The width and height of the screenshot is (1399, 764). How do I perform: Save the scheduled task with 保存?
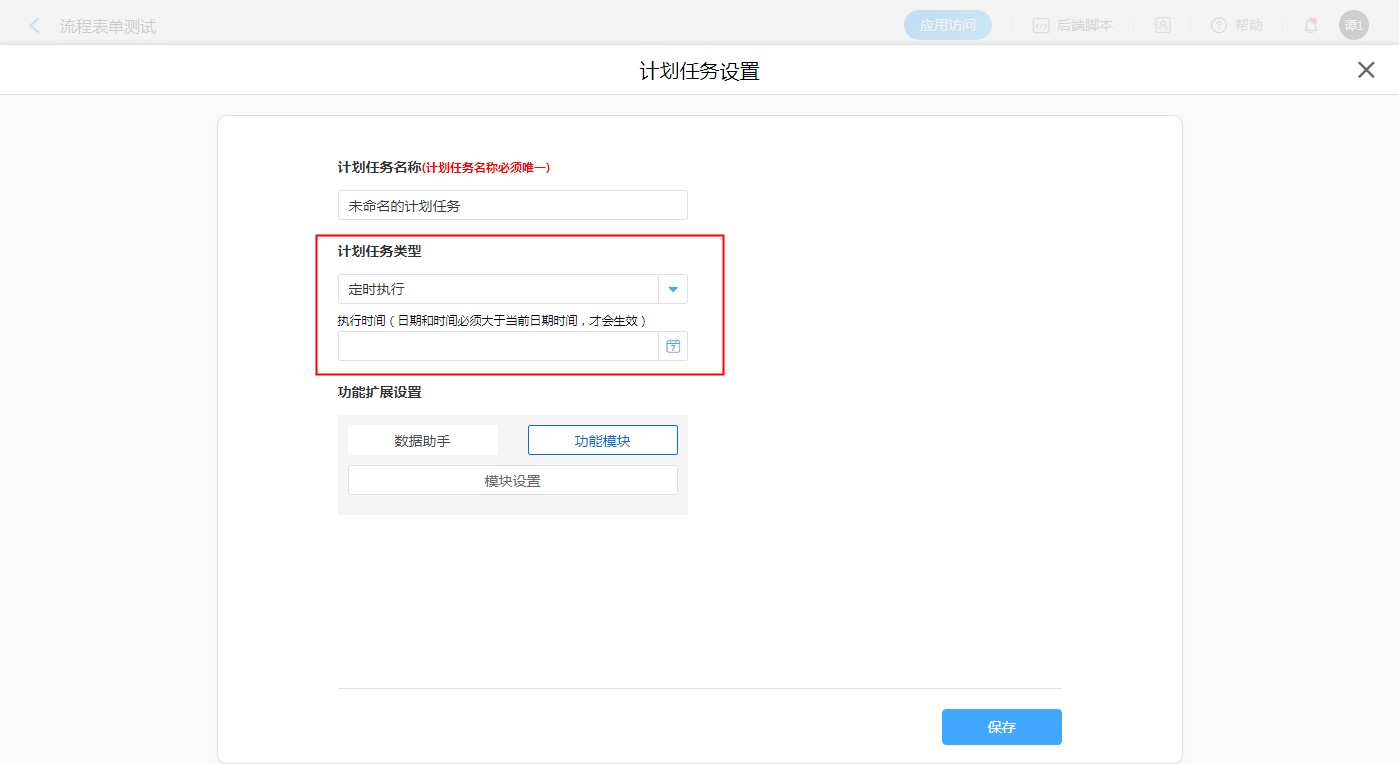click(1001, 727)
